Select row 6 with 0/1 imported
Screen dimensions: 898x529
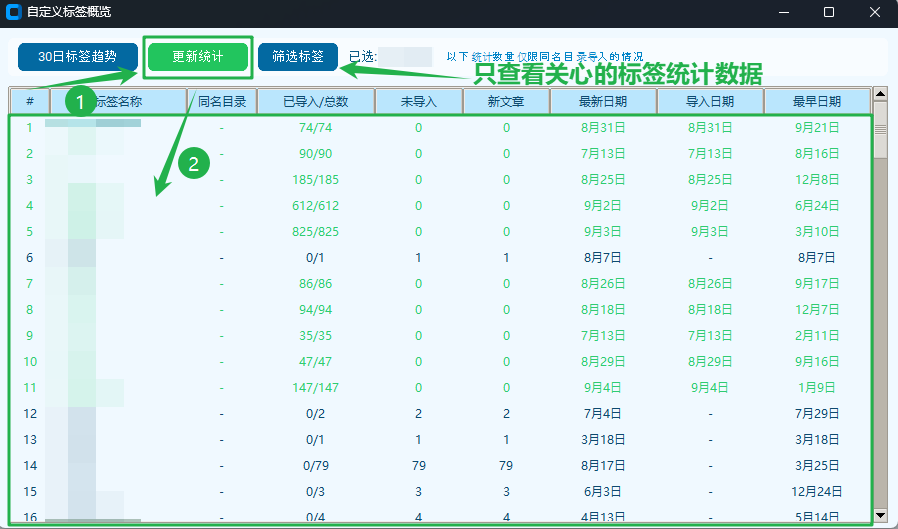[x=440, y=258]
